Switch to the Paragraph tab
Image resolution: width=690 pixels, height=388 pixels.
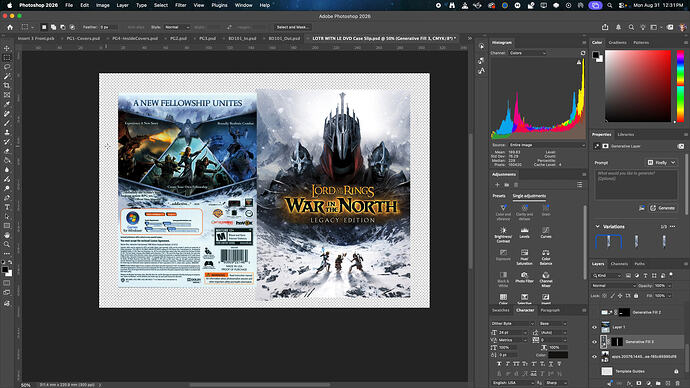(x=550, y=310)
